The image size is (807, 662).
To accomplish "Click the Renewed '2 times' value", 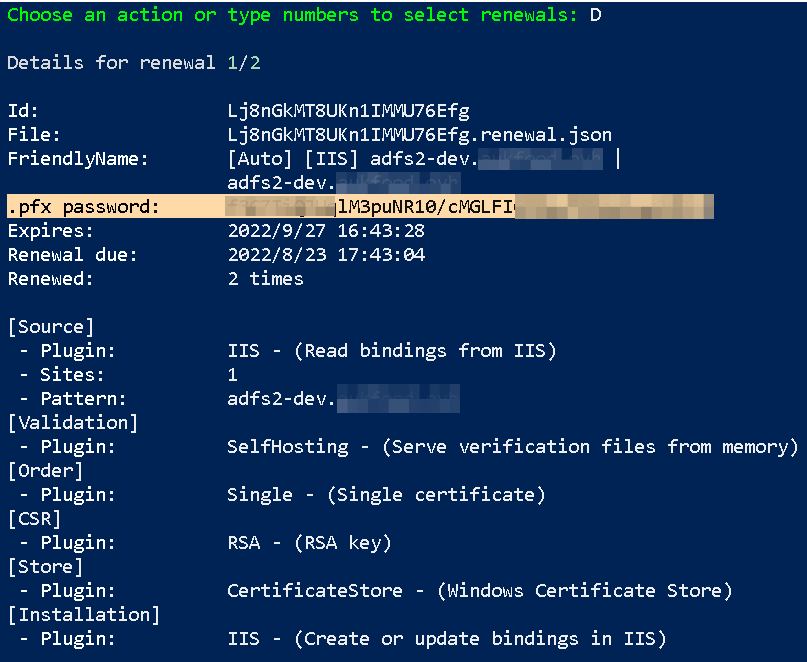I will click(x=266, y=278).
